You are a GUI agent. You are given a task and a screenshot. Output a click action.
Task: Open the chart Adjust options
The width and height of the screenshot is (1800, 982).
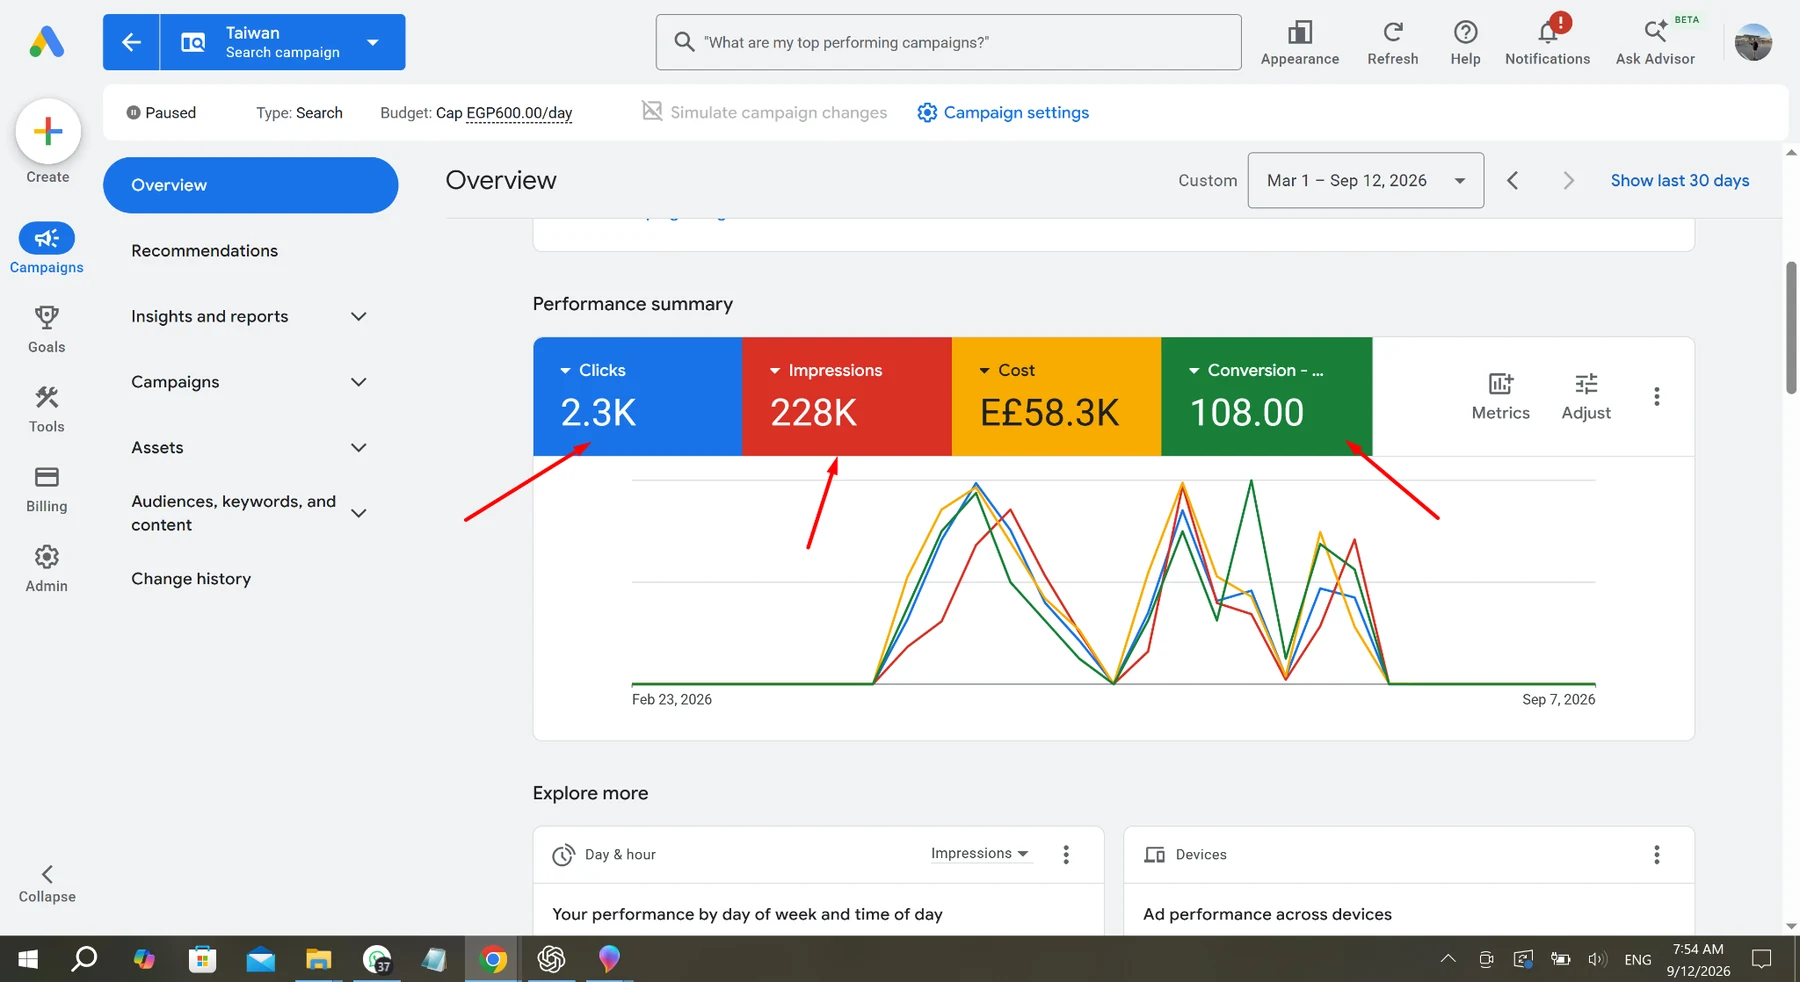(x=1586, y=396)
